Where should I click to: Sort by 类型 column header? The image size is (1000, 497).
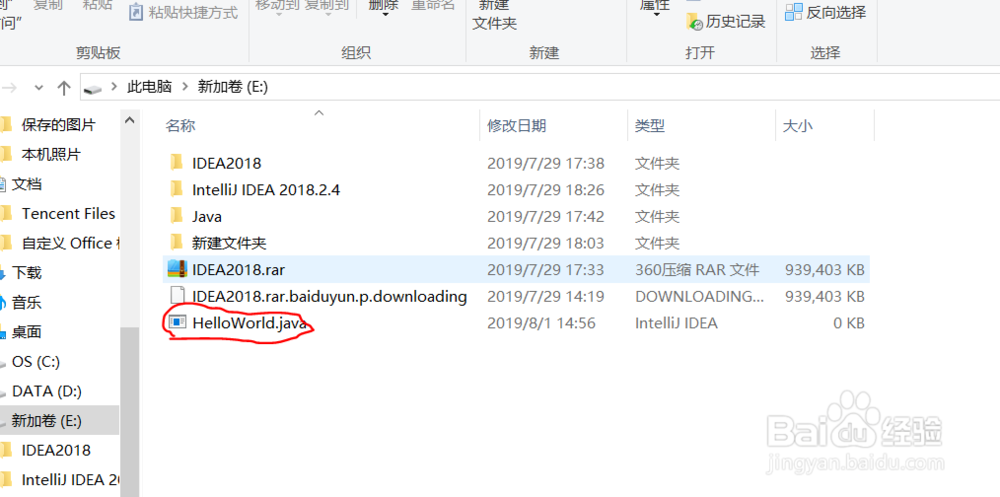click(x=650, y=126)
